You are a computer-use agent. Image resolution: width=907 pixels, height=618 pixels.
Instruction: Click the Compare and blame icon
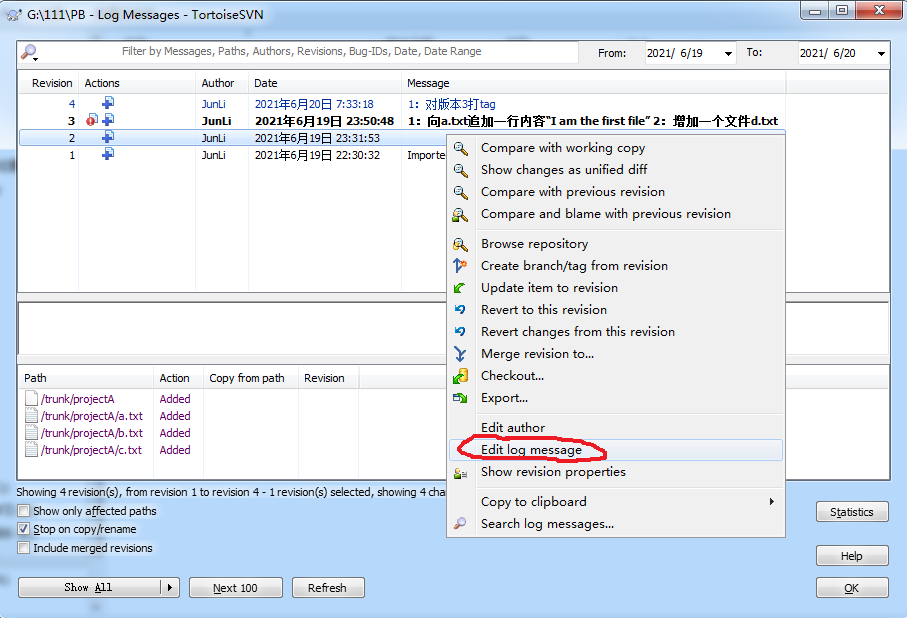pos(460,215)
